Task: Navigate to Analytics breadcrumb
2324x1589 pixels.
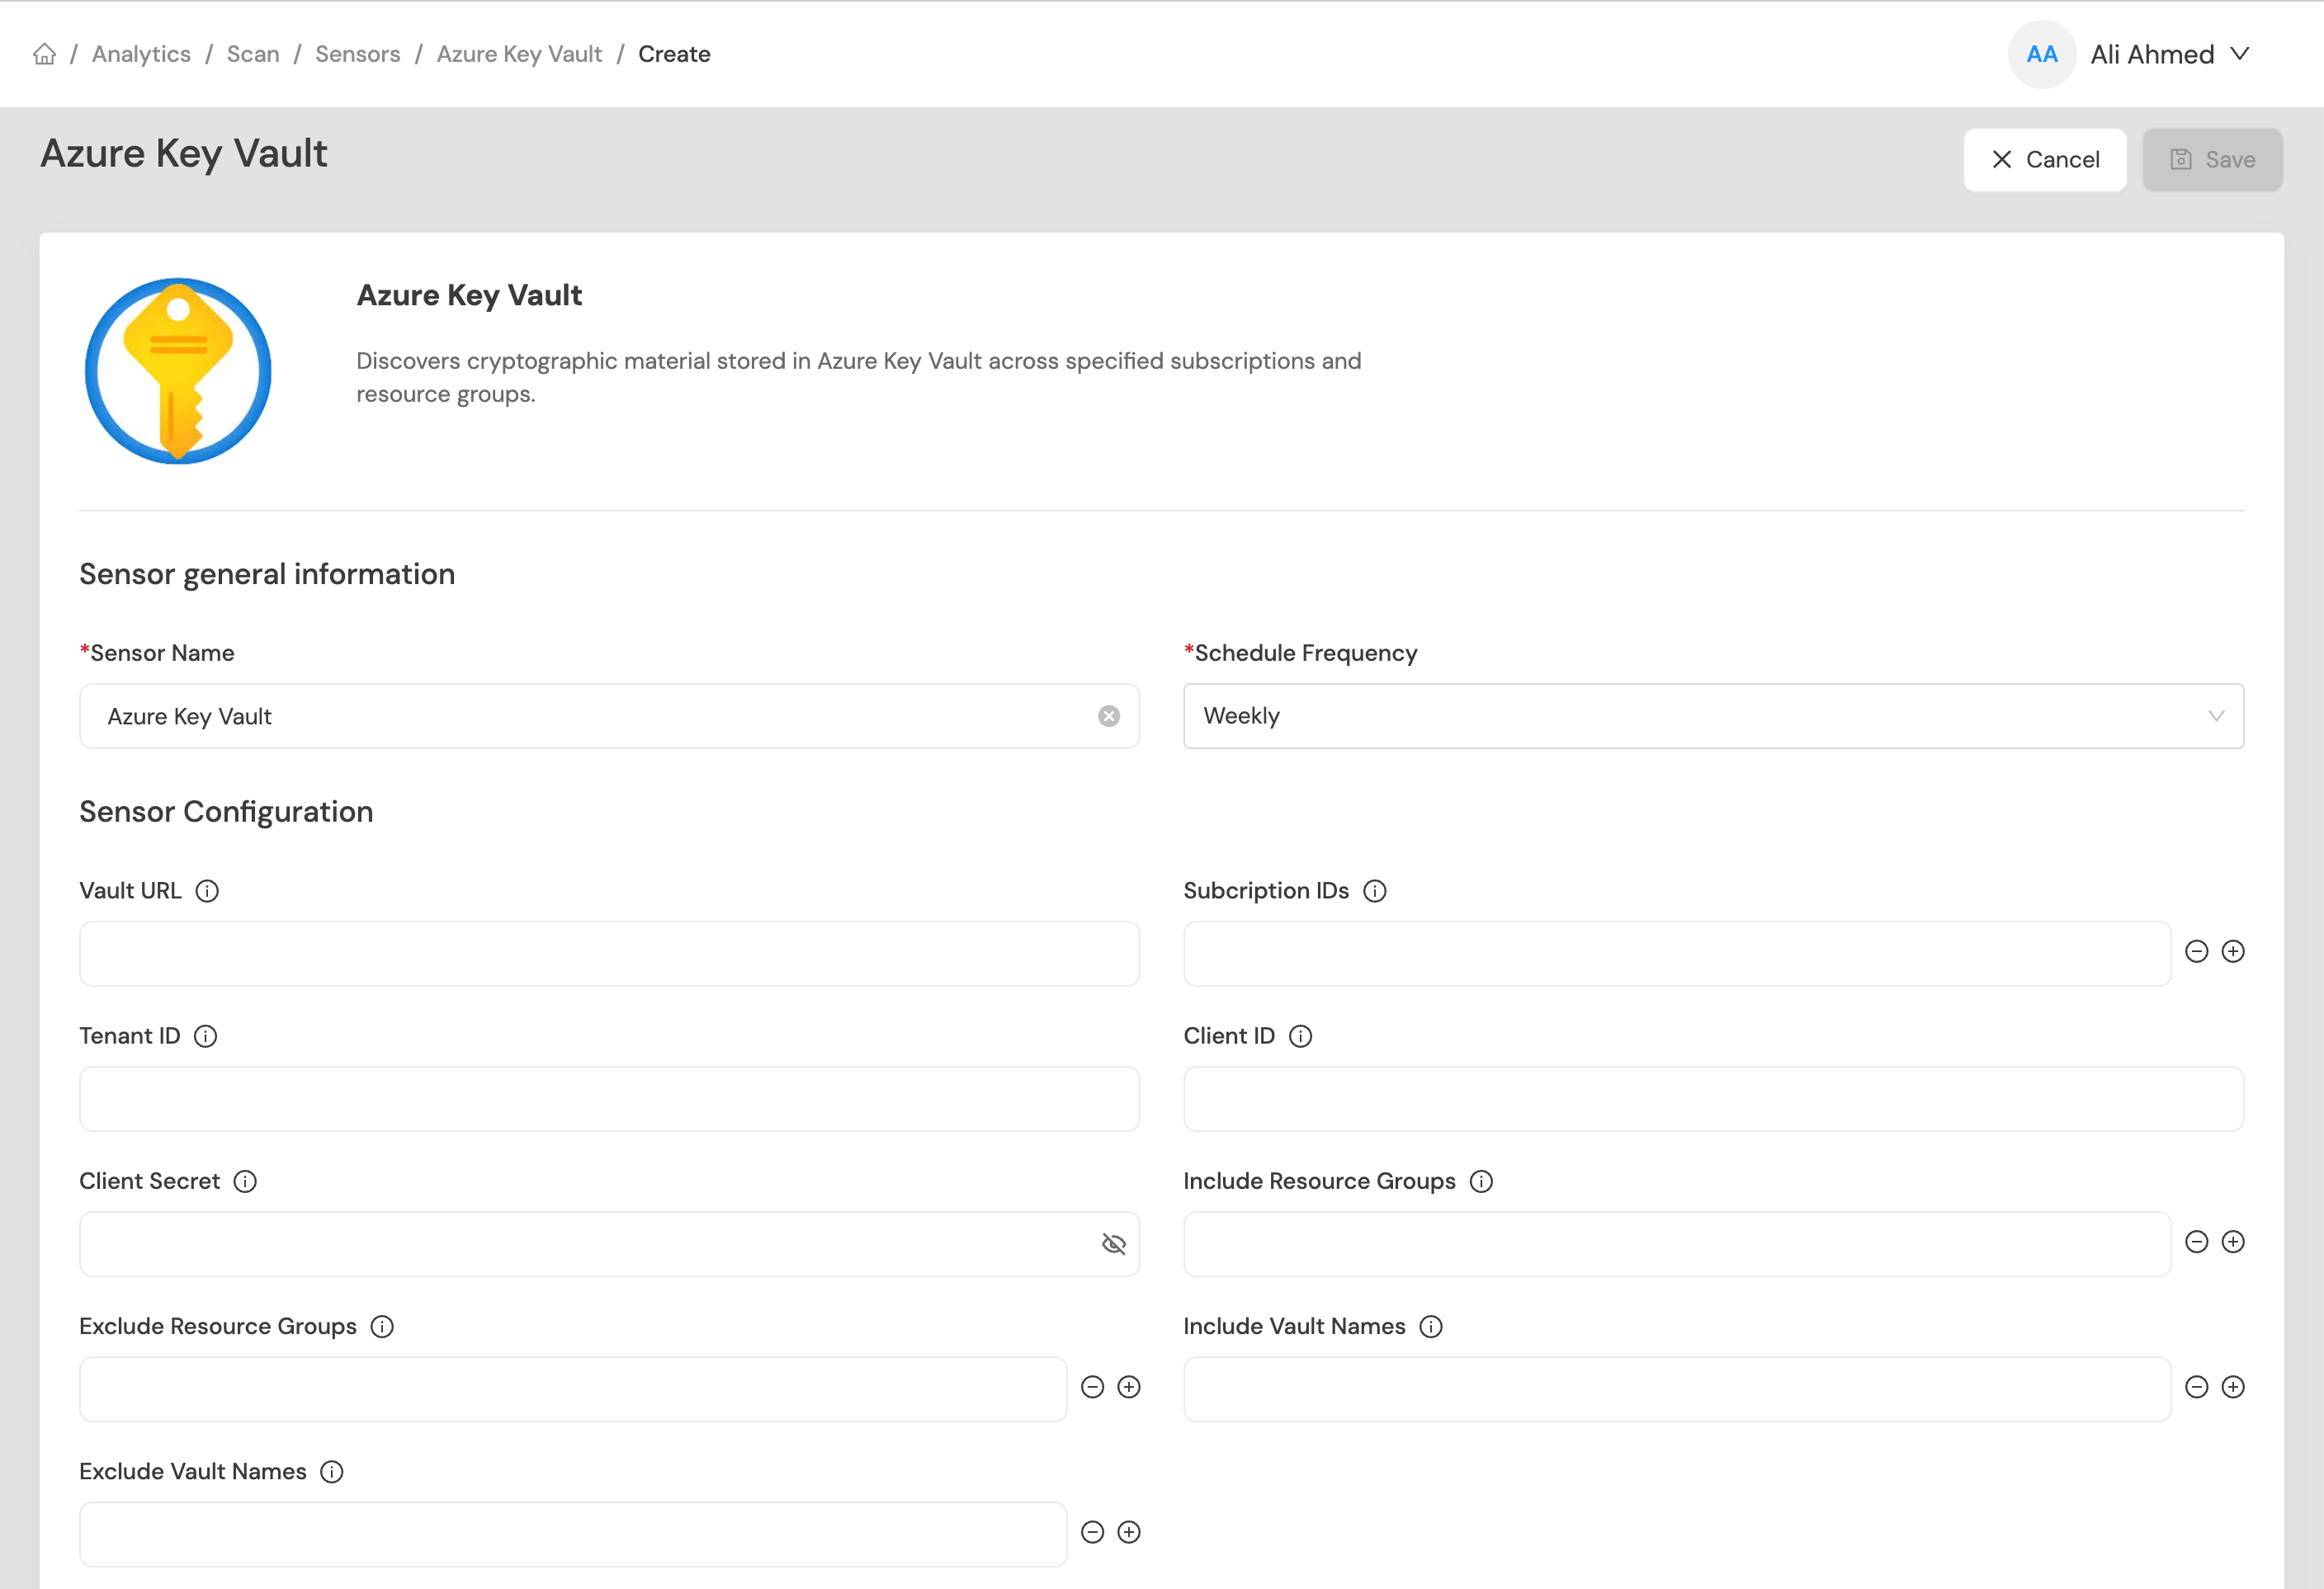Action: click(x=141, y=54)
